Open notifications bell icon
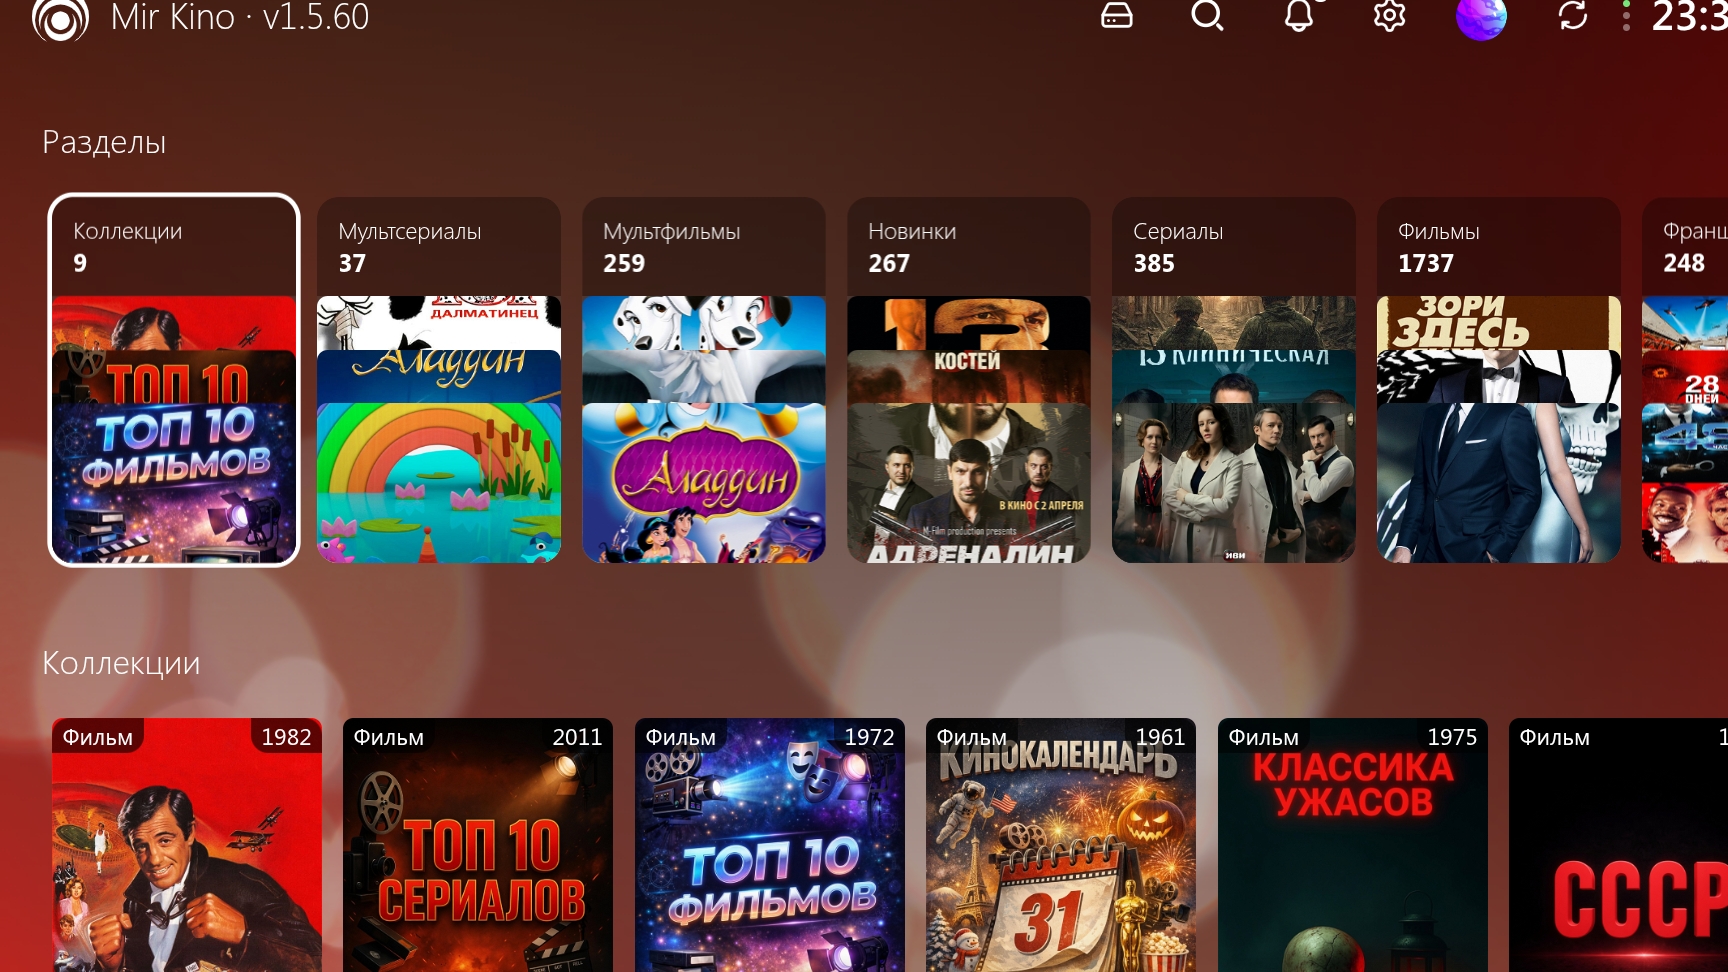1728x972 pixels. coord(1299,16)
